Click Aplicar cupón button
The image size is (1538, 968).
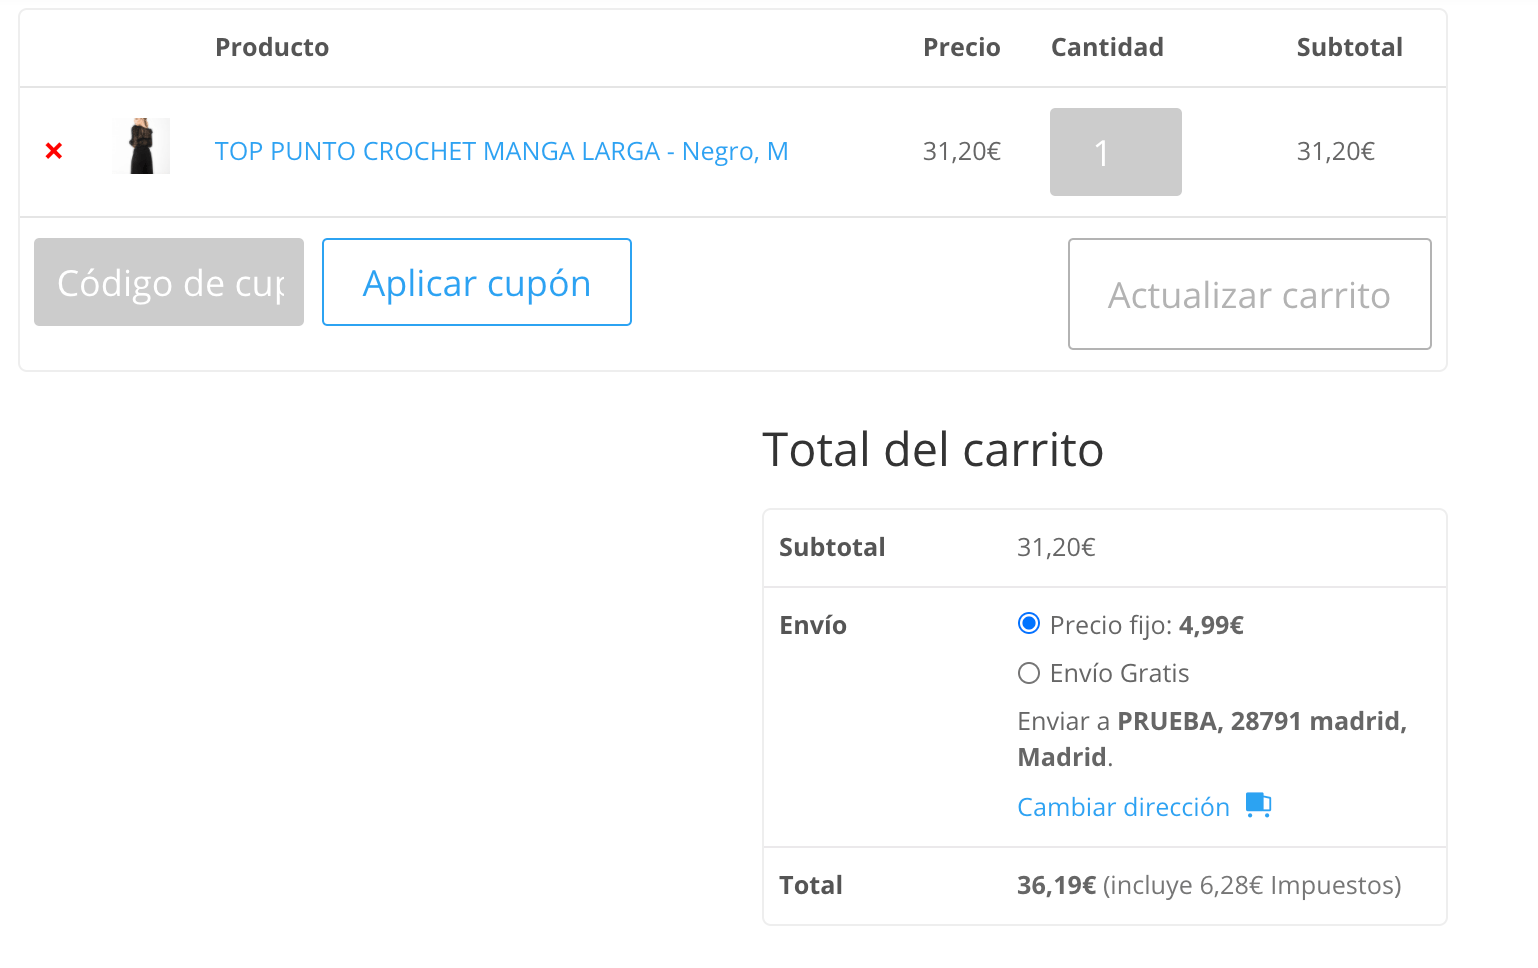pos(477,282)
